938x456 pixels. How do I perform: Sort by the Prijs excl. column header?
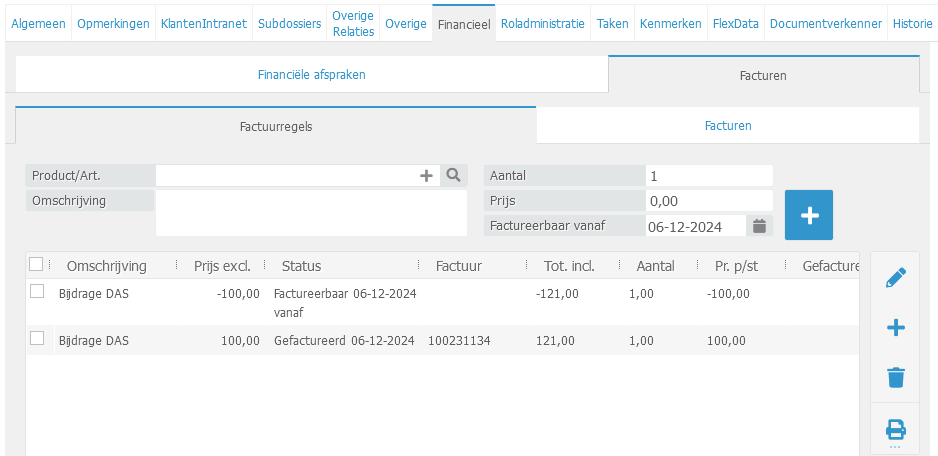(x=222, y=266)
